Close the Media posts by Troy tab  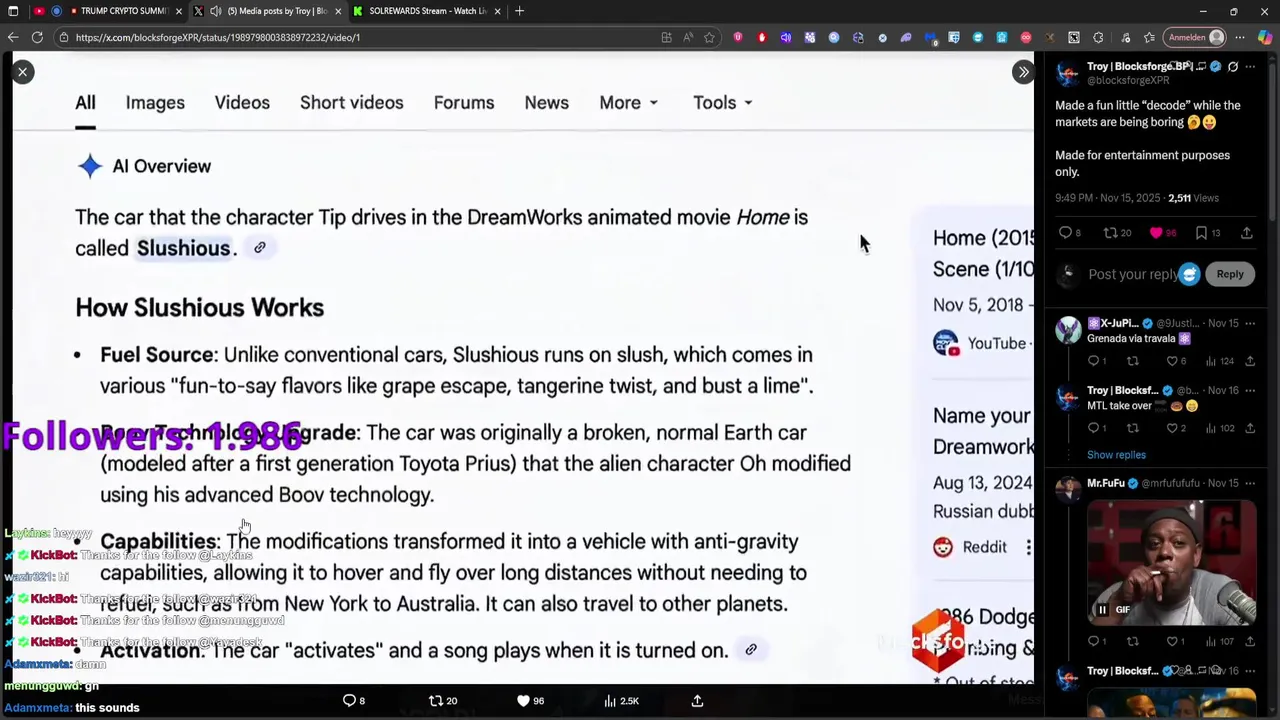tap(337, 11)
